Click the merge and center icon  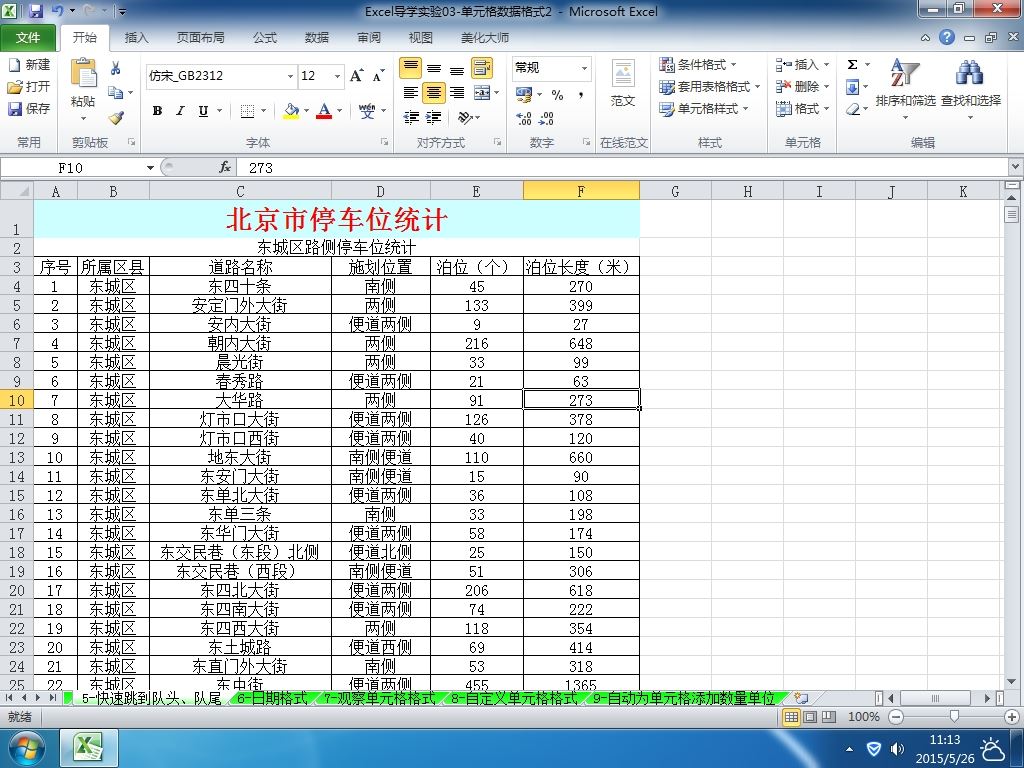pyautogui.click(x=482, y=93)
